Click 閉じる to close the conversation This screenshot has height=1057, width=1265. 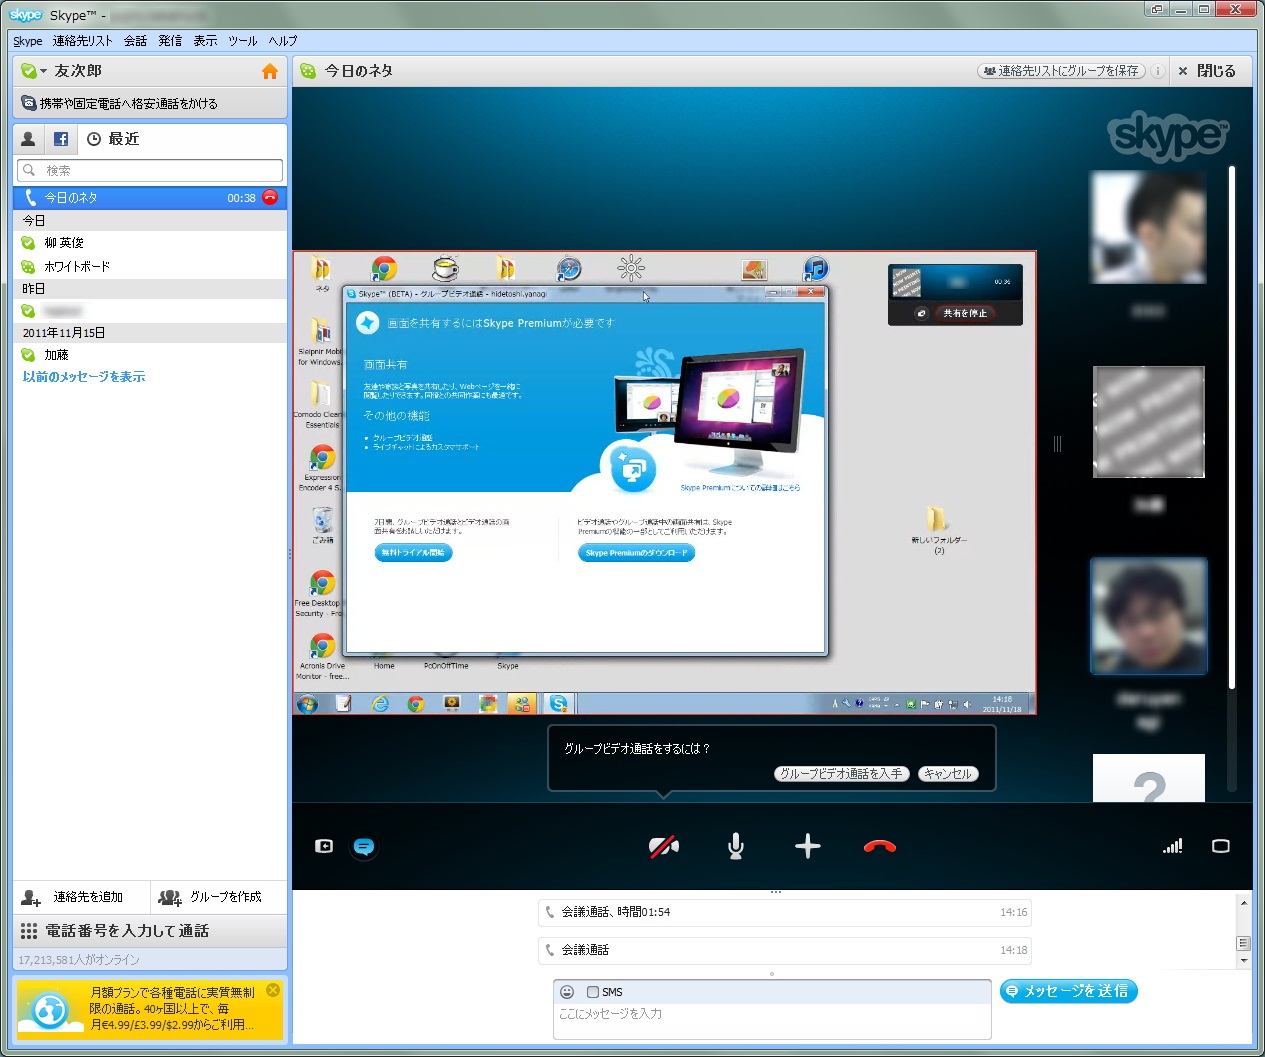tap(1207, 71)
